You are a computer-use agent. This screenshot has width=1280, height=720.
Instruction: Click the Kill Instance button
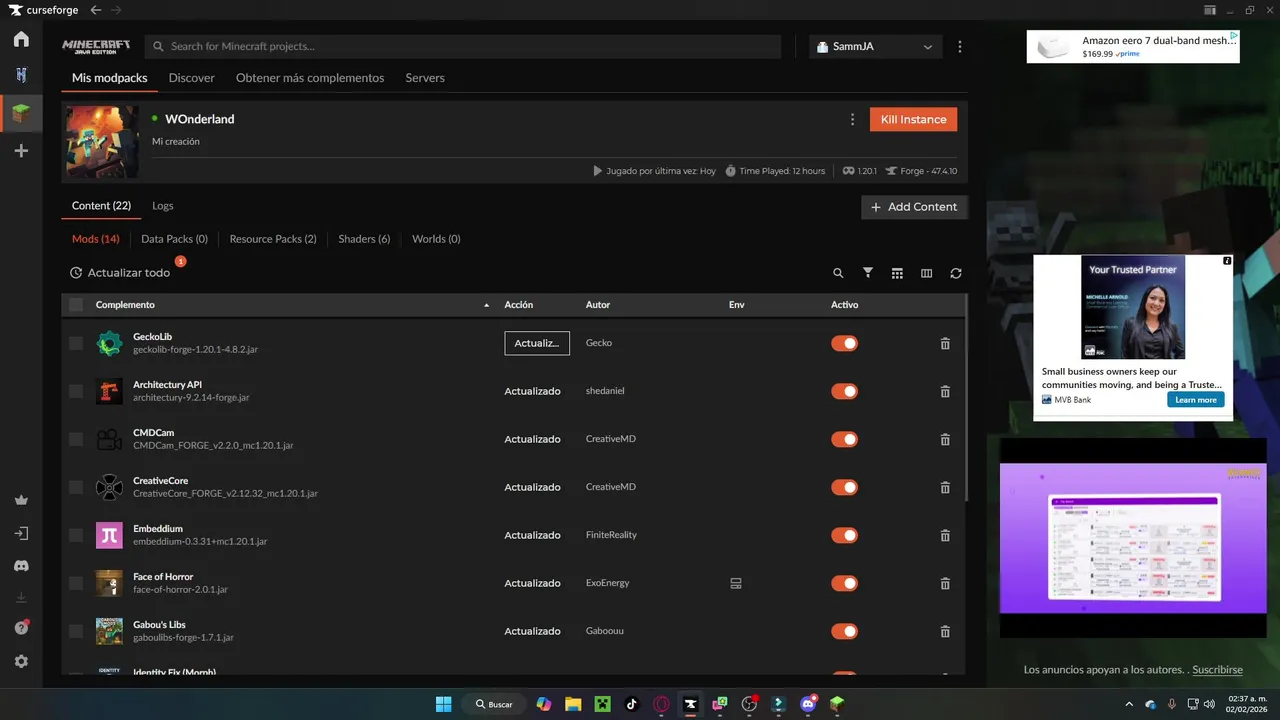[913, 119]
